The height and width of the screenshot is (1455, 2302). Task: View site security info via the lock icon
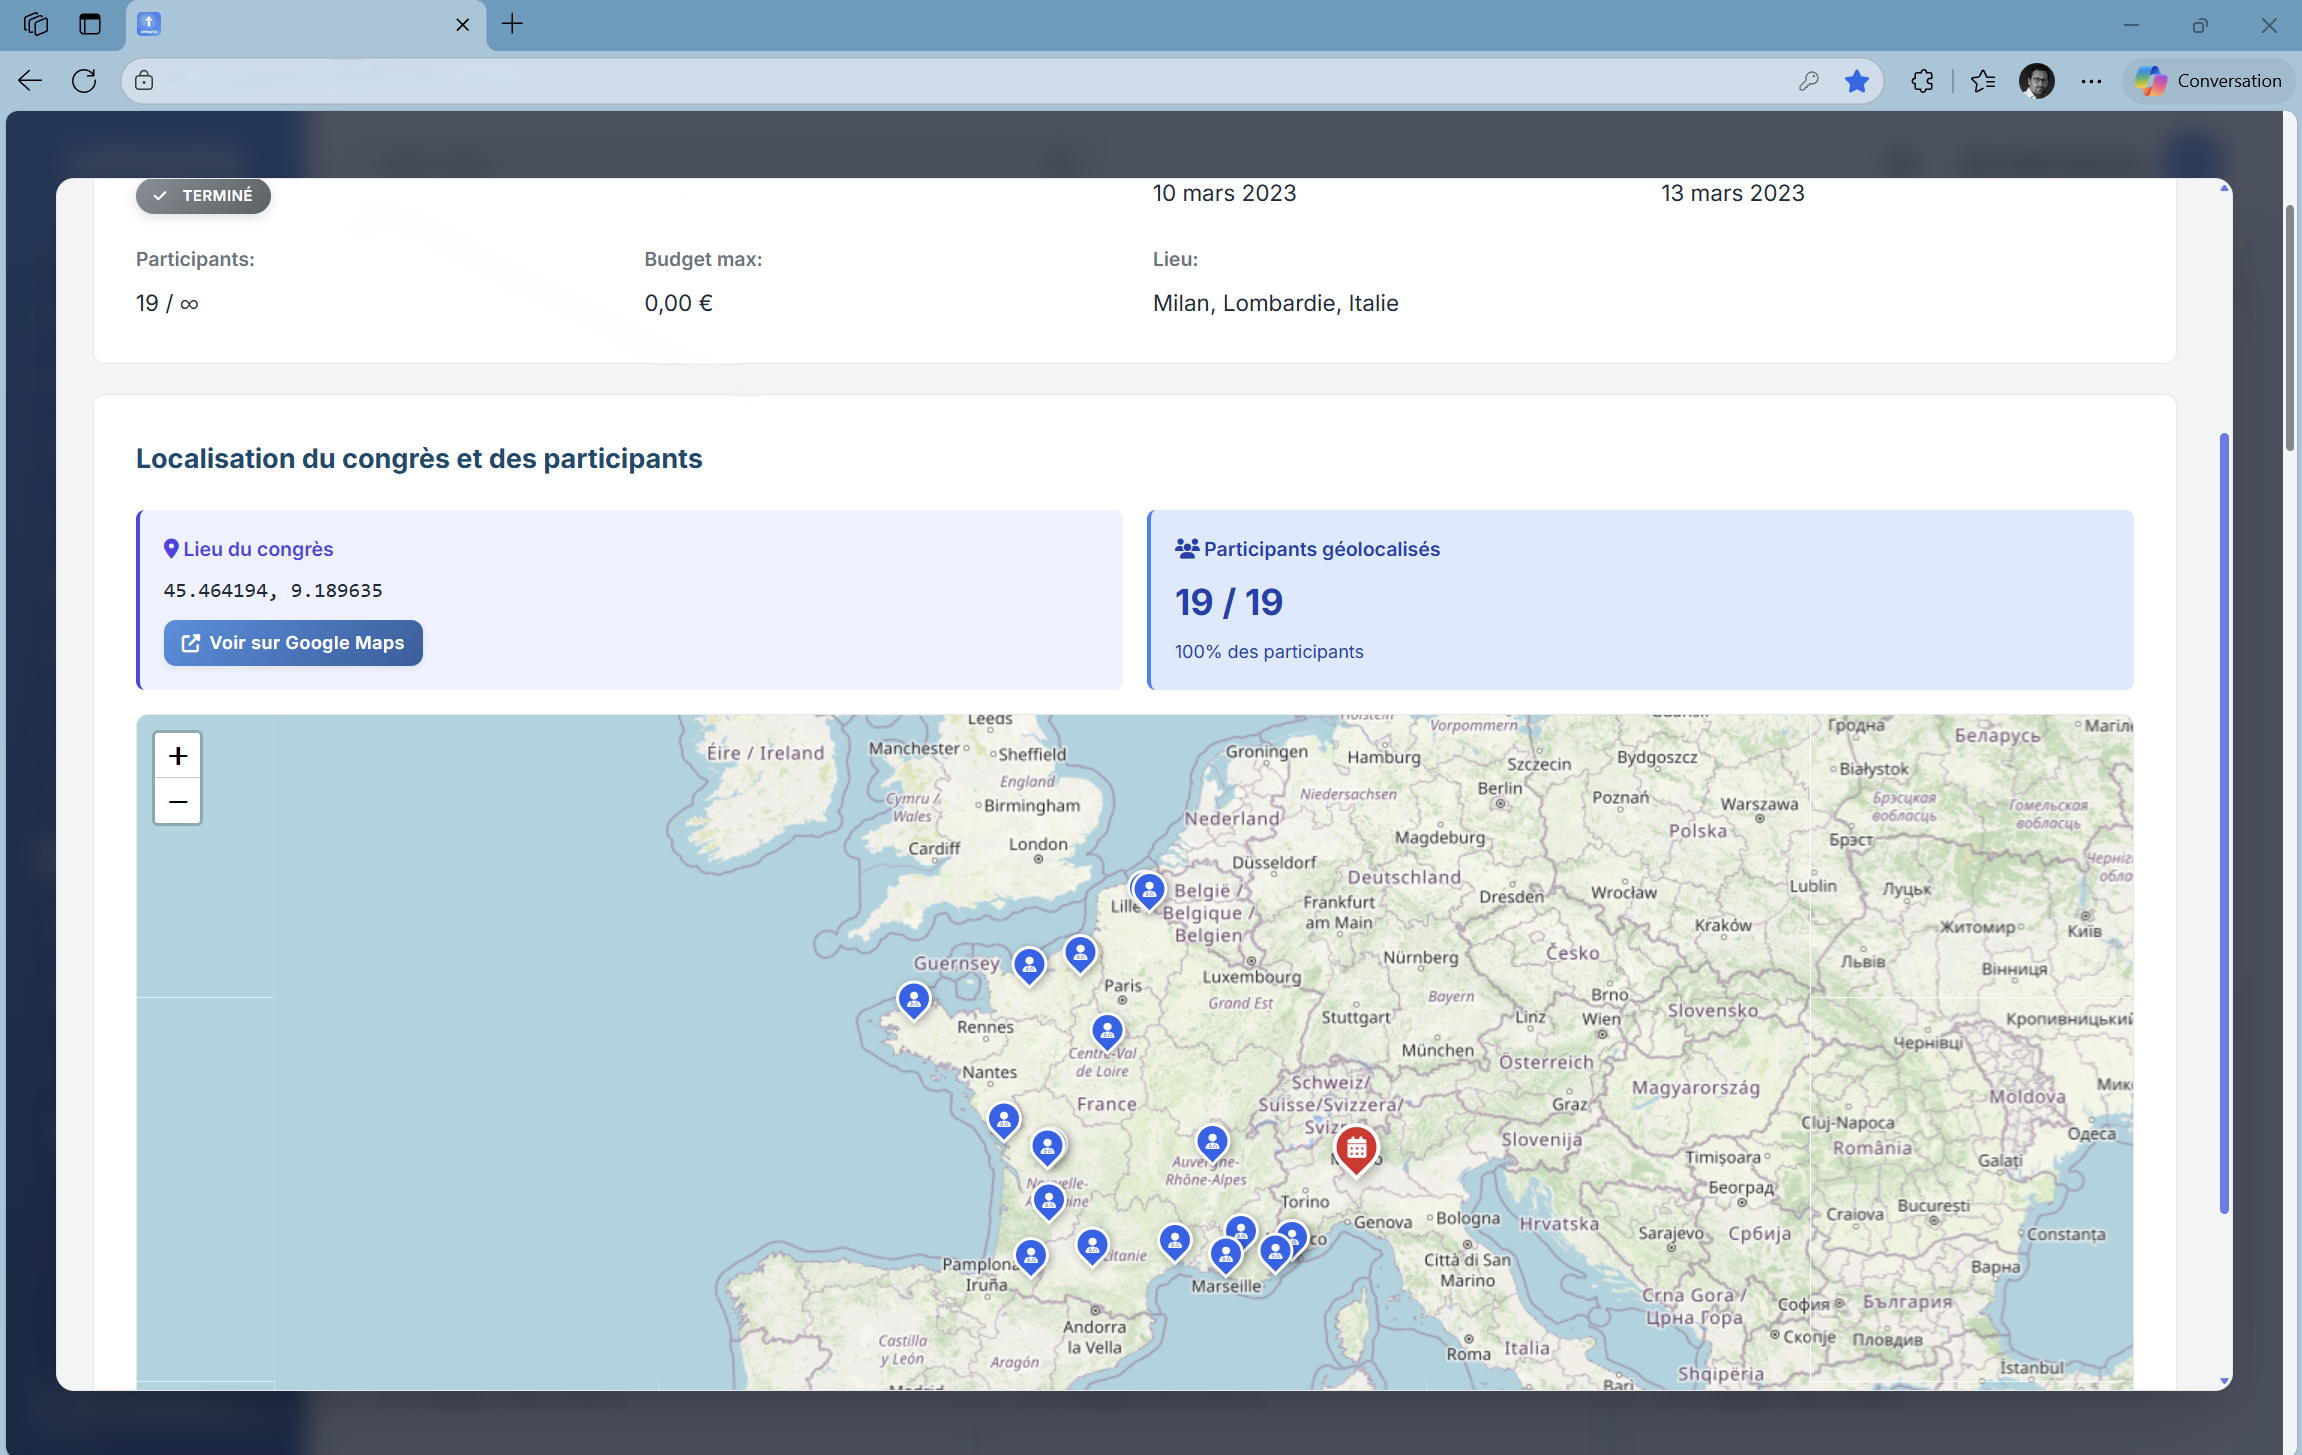[144, 80]
